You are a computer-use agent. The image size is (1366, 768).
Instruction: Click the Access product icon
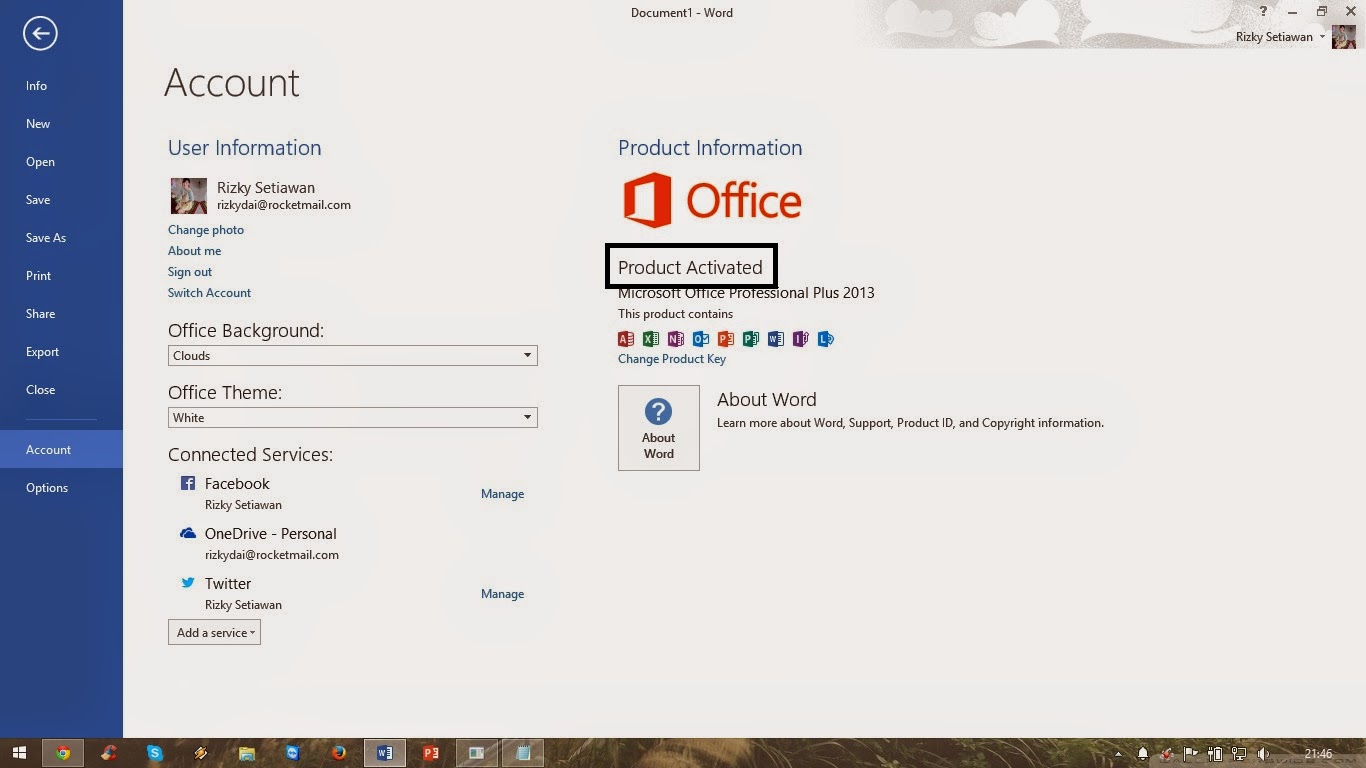(626, 339)
